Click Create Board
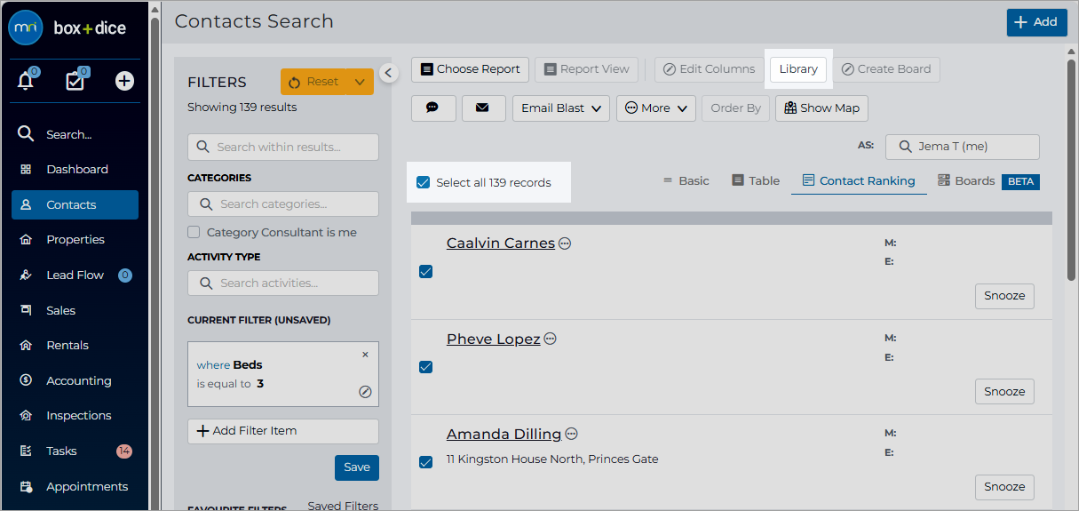The width and height of the screenshot is (1080, 511). 886,70
